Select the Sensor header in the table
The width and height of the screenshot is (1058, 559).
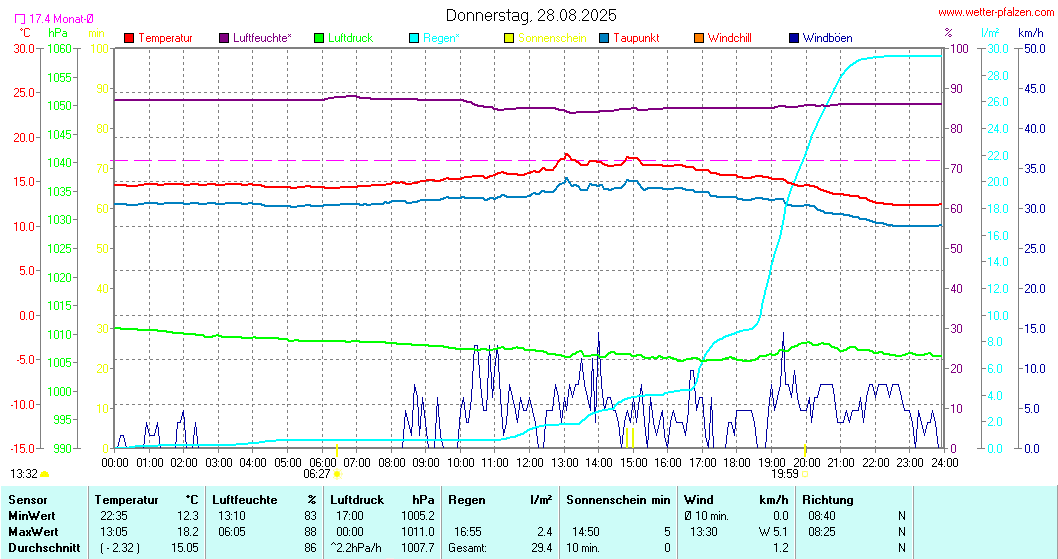(x=26, y=499)
